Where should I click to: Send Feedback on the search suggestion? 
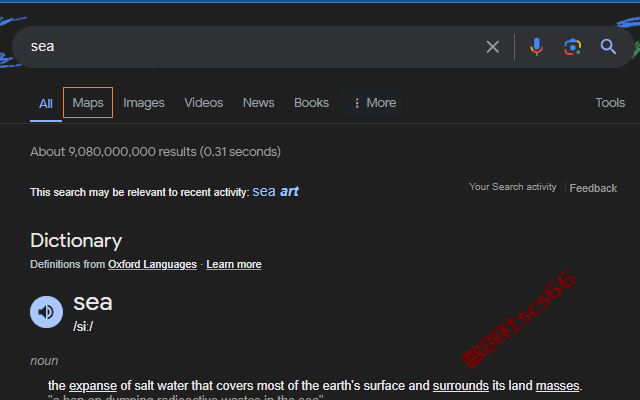tap(593, 188)
